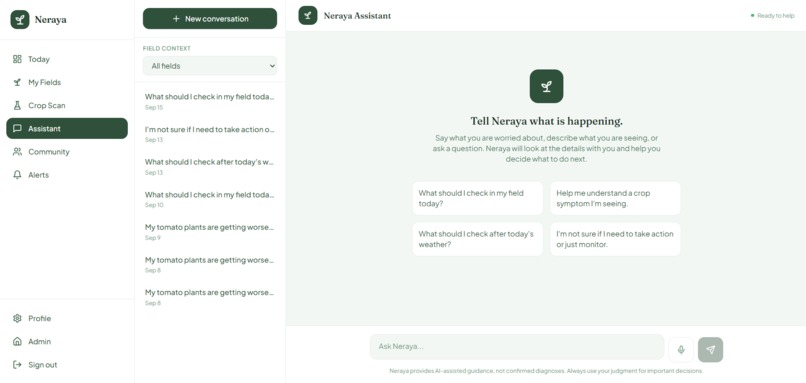Choose suggestion 'I'm not sure if I need to take action'
This screenshot has width=806, height=383.
(615, 239)
